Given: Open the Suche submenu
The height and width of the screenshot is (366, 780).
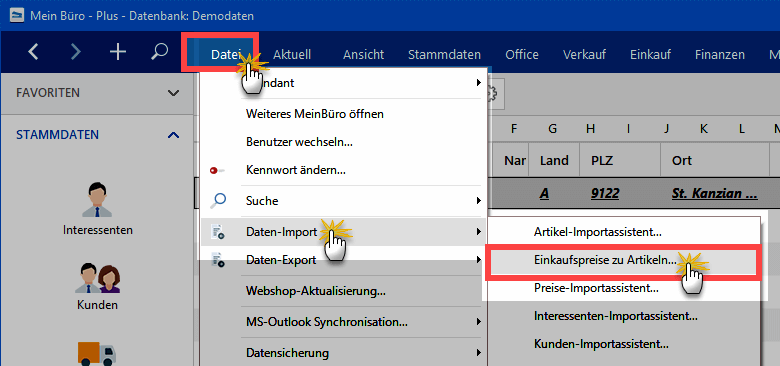Looking at the screenshot, I should pos(344,201).
